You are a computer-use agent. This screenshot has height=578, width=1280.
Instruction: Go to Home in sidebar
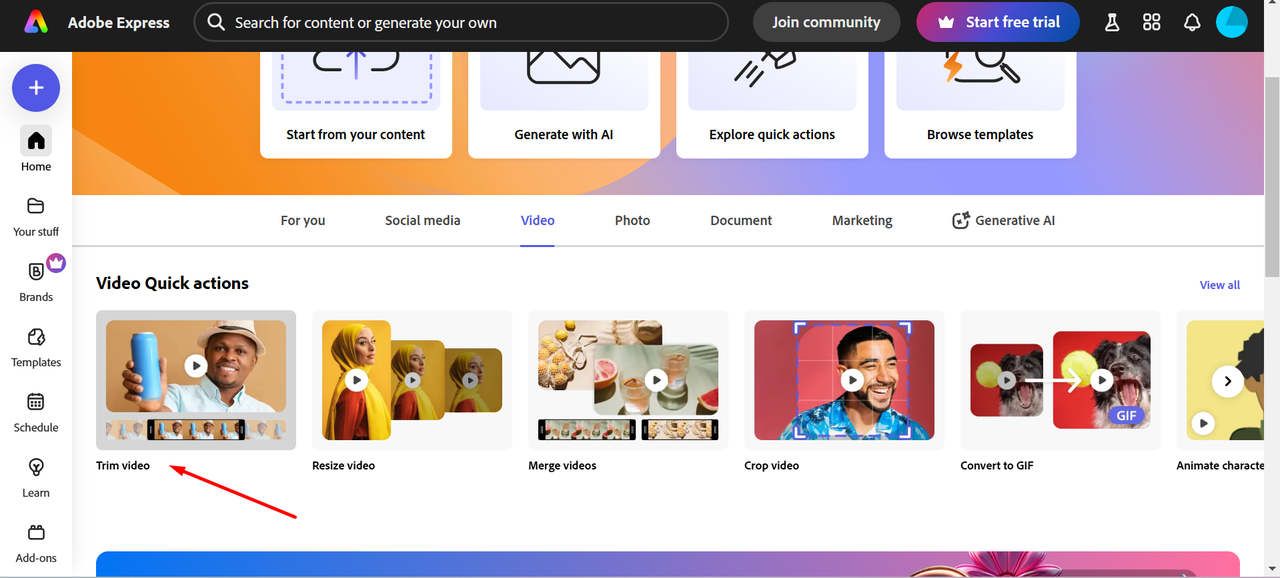[36, 150]
